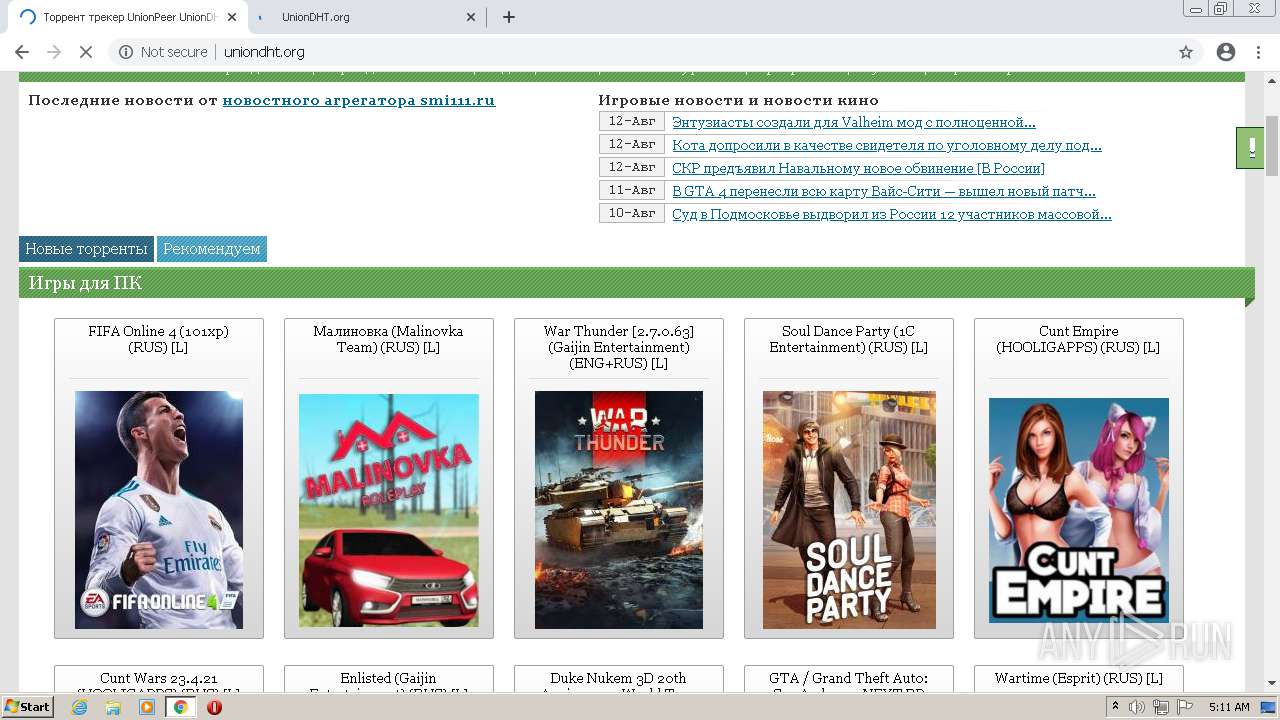Select the Рекомендуем tab
The height and width of the screenshot is (720, 1280).
(212, 249)
